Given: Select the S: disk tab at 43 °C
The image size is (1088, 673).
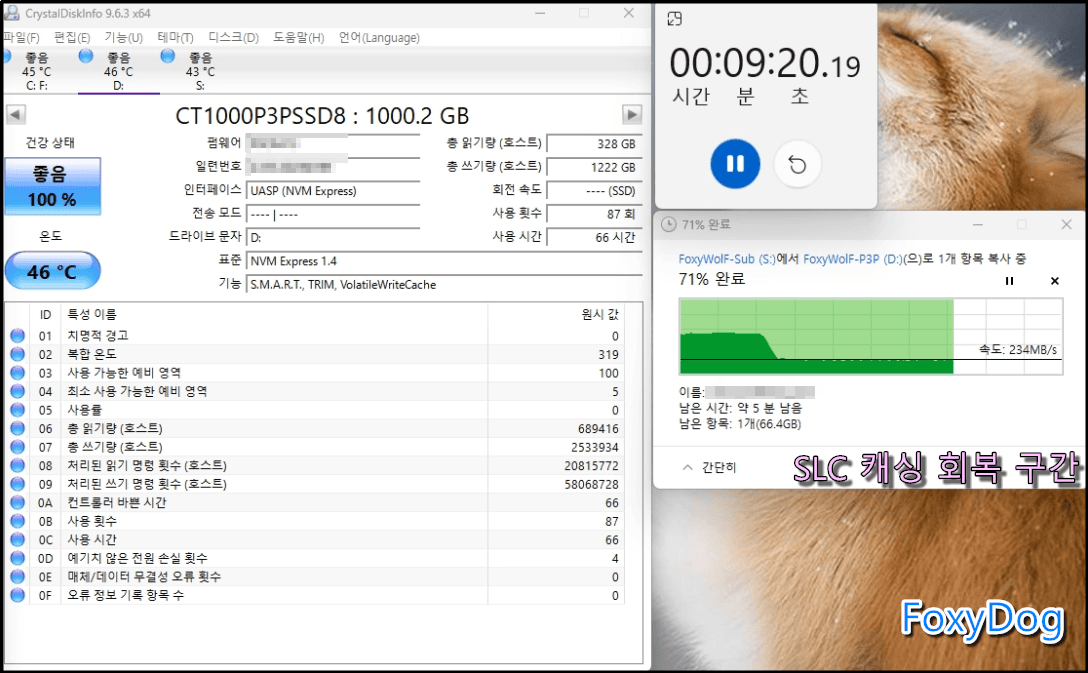Looking at the screenshot, I should [200, 71].
